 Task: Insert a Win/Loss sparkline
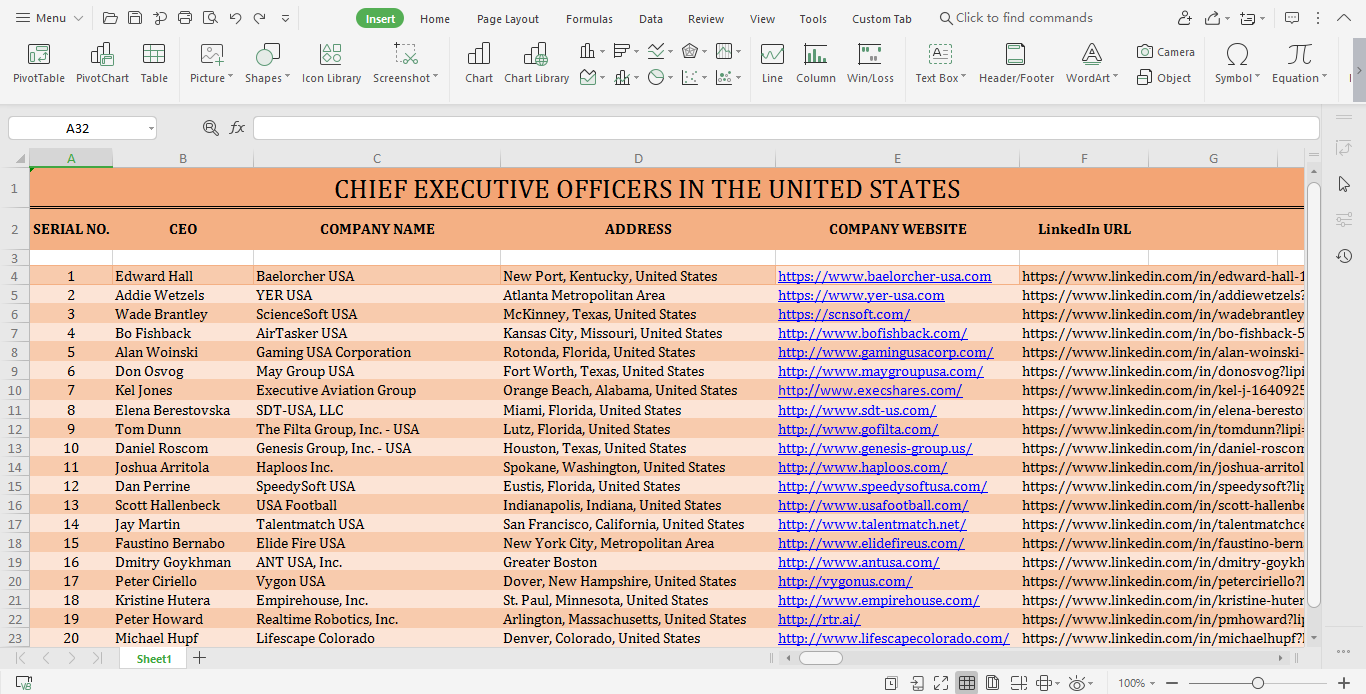point(870,63)
